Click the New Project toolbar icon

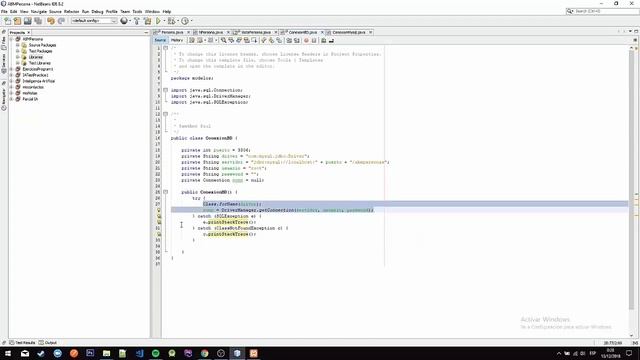(18, 21)
